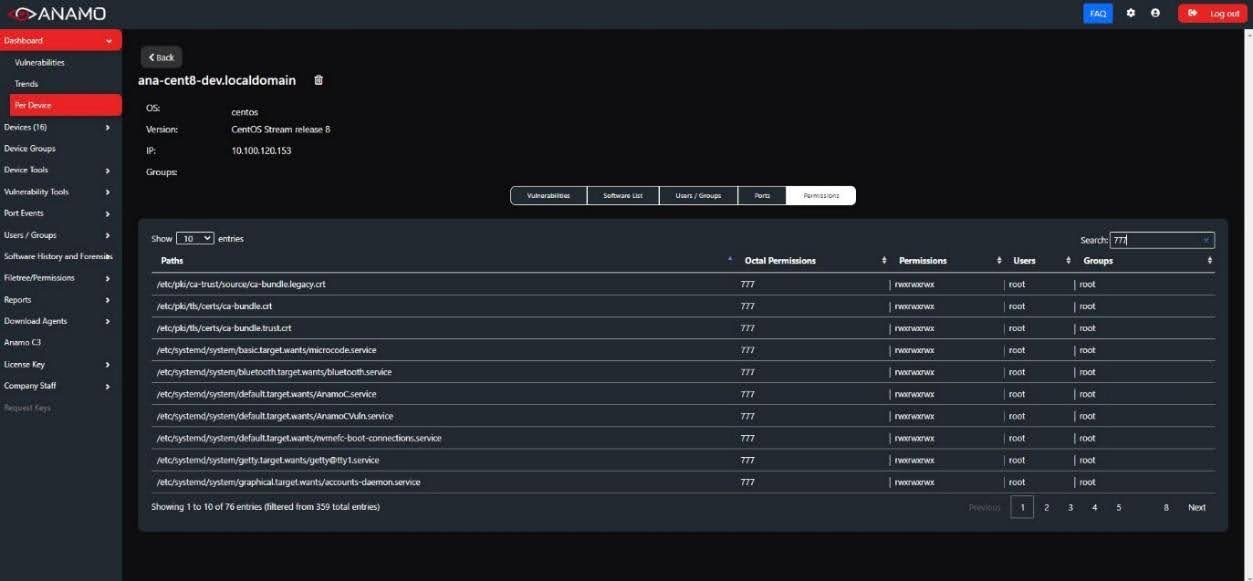Screen dimensions: 1253x581
Task: Clear the search field with X icon
Action: (1206, 240)
